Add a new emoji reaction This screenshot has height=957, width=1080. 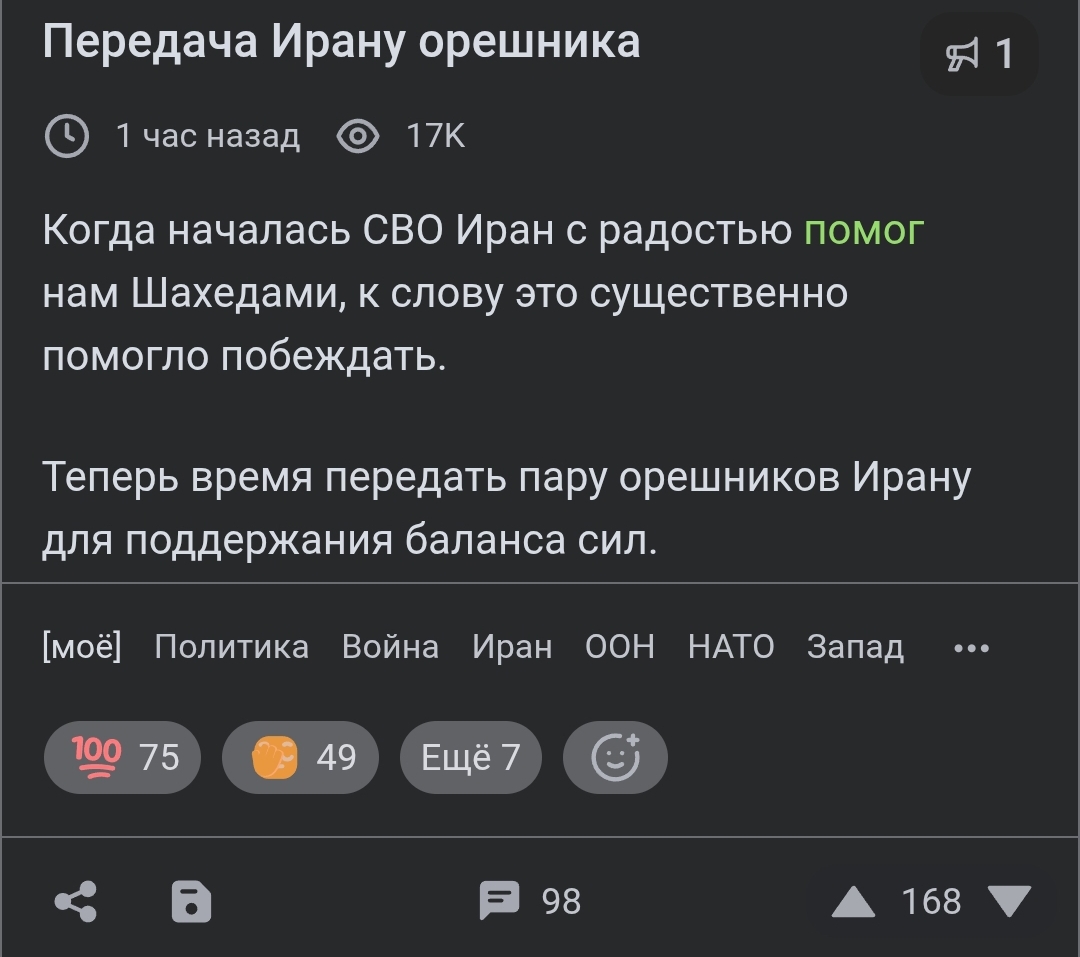[615, 757]
